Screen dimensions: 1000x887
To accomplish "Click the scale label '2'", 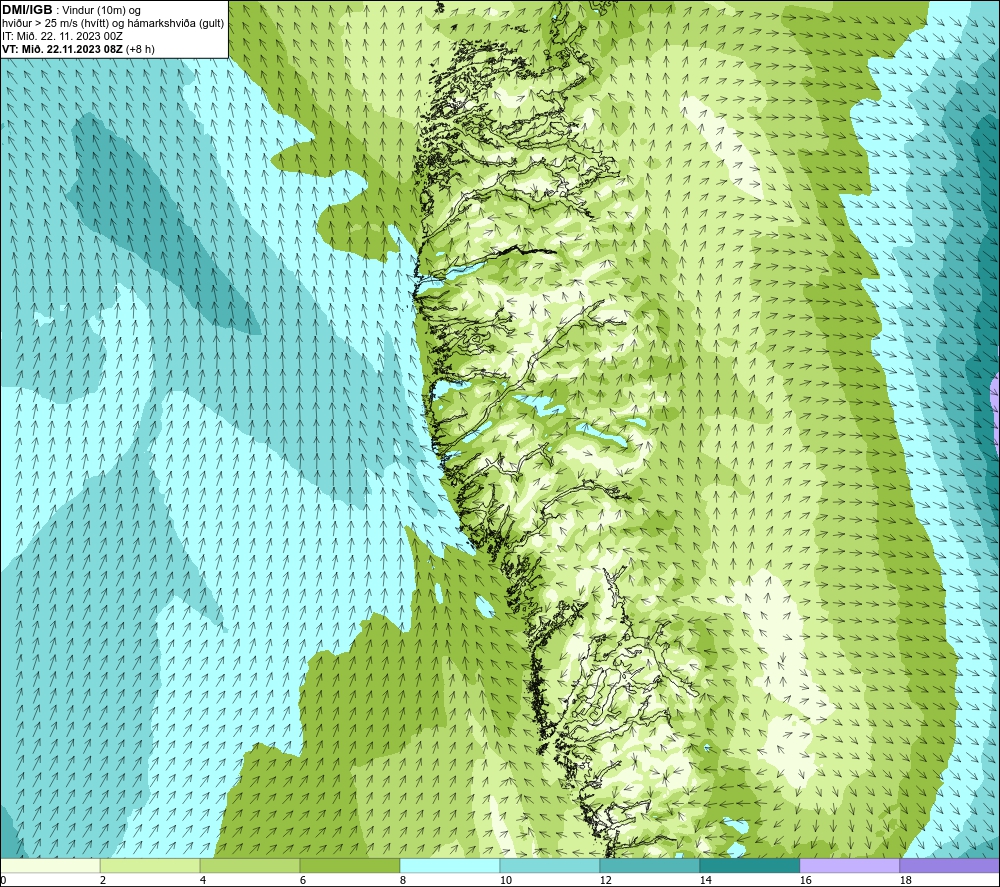I will pos(103,880).
